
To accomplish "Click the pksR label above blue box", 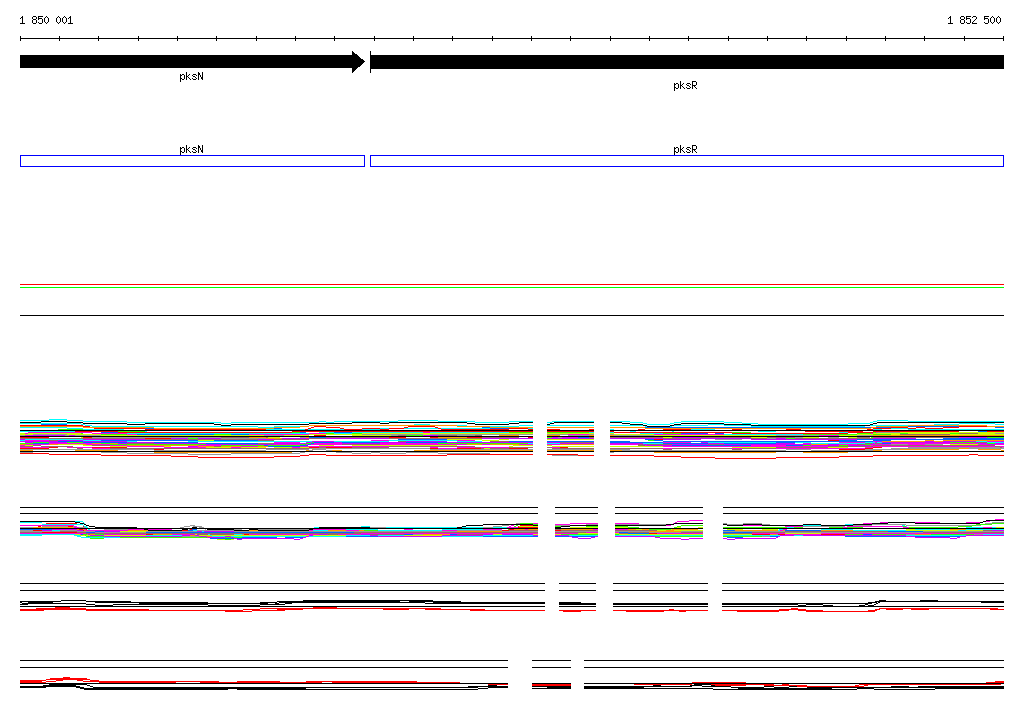I will [685, 150].
